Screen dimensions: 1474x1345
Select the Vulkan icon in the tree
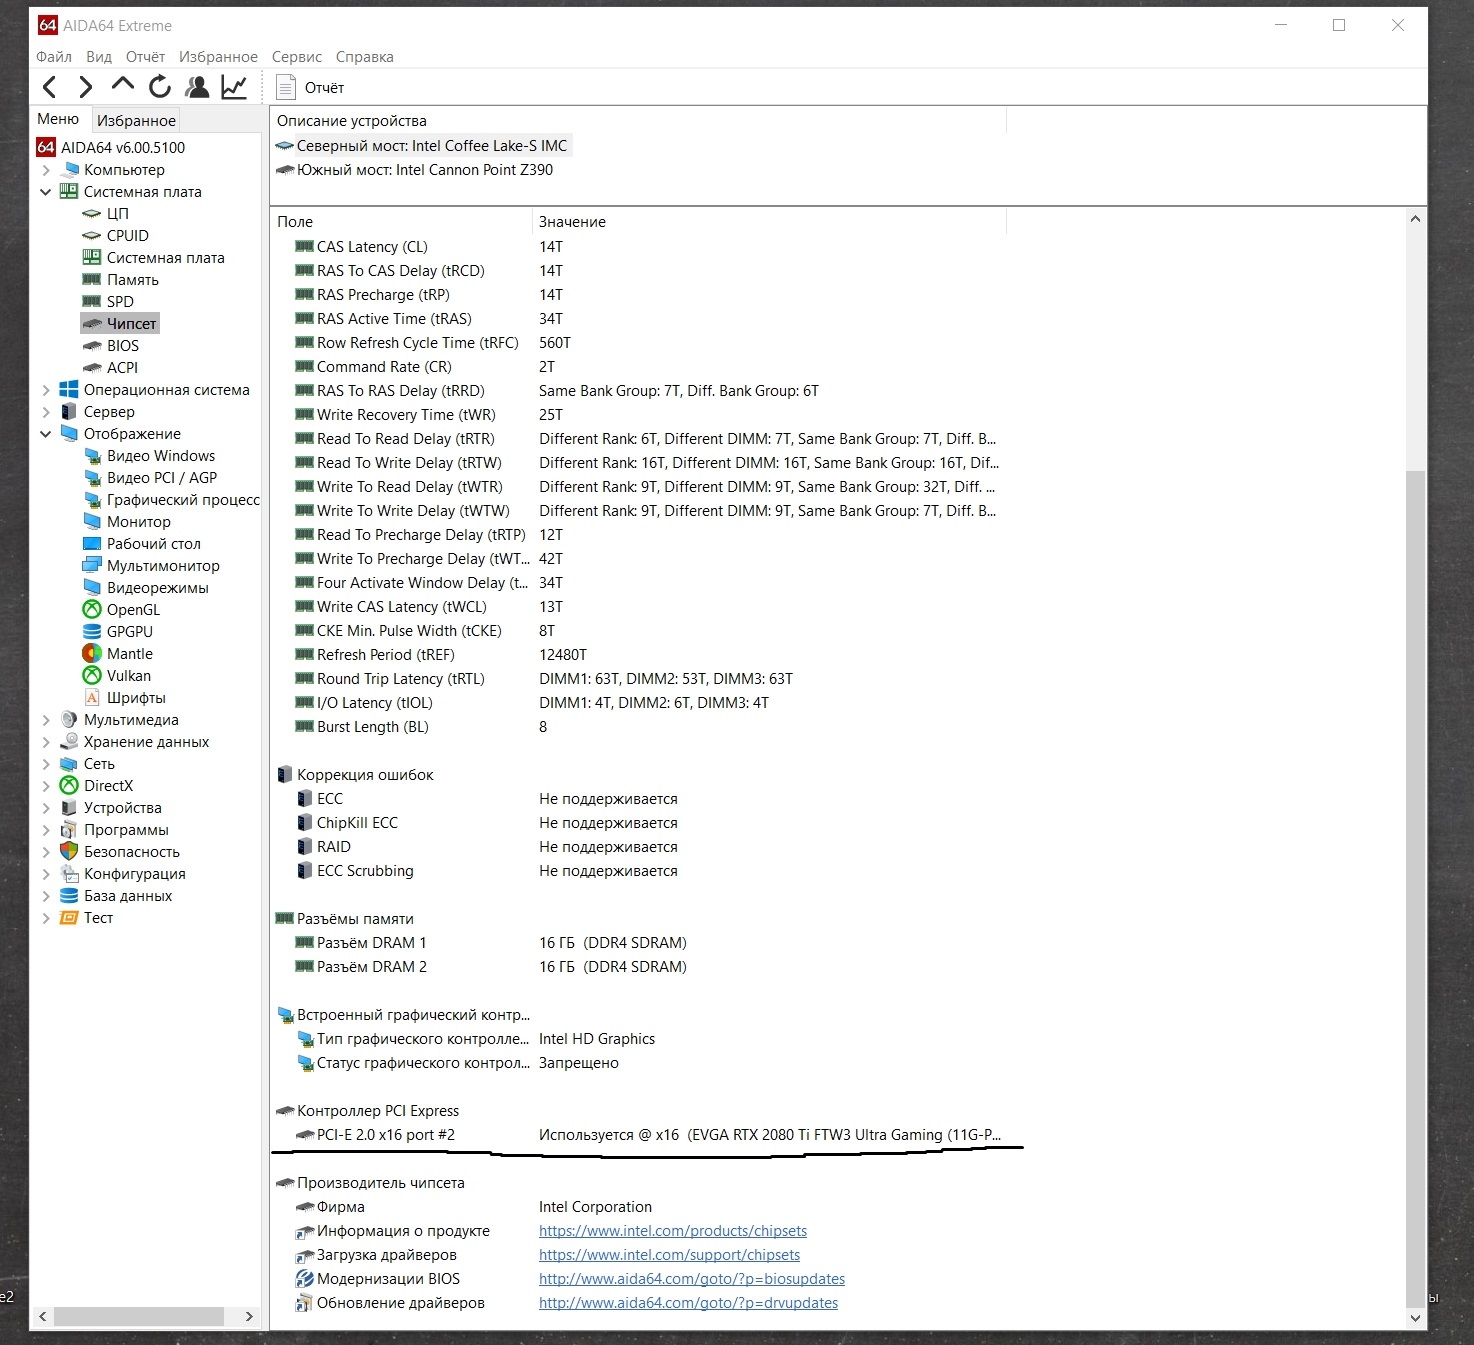pos(92,676)
